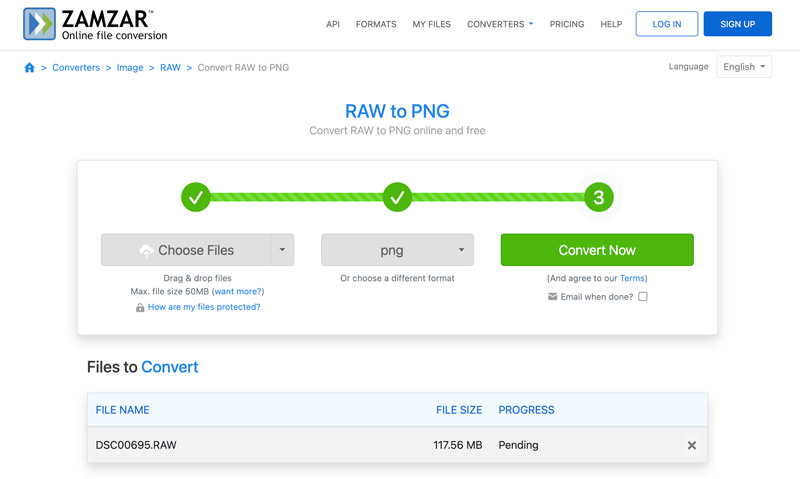Click the PROGRESS column header
Viewport: 800px width, 479px height.
click(527, 410)
